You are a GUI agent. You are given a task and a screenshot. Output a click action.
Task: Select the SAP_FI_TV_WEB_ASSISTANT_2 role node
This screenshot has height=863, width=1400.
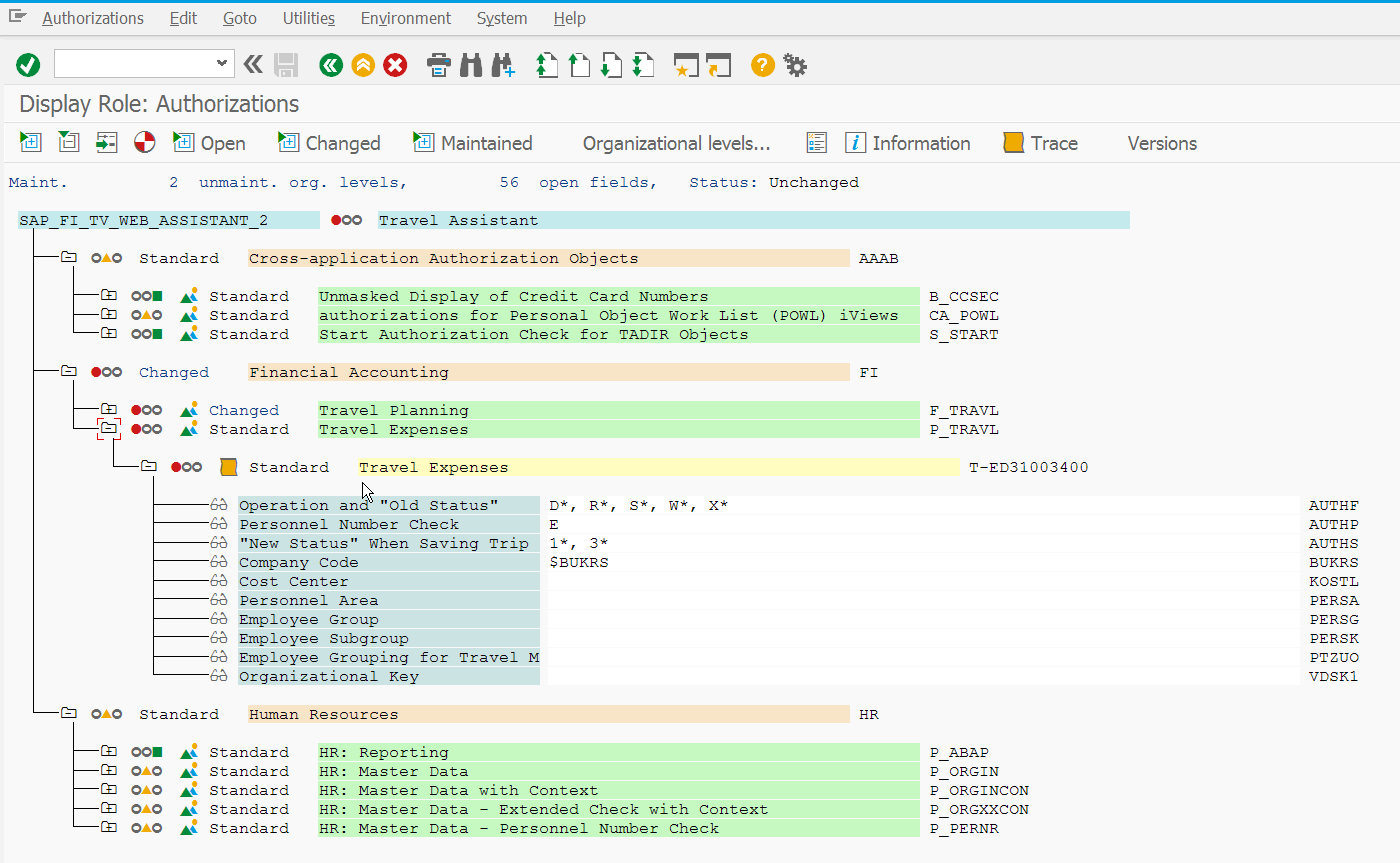pyautogui.click(x=169, y=220)
